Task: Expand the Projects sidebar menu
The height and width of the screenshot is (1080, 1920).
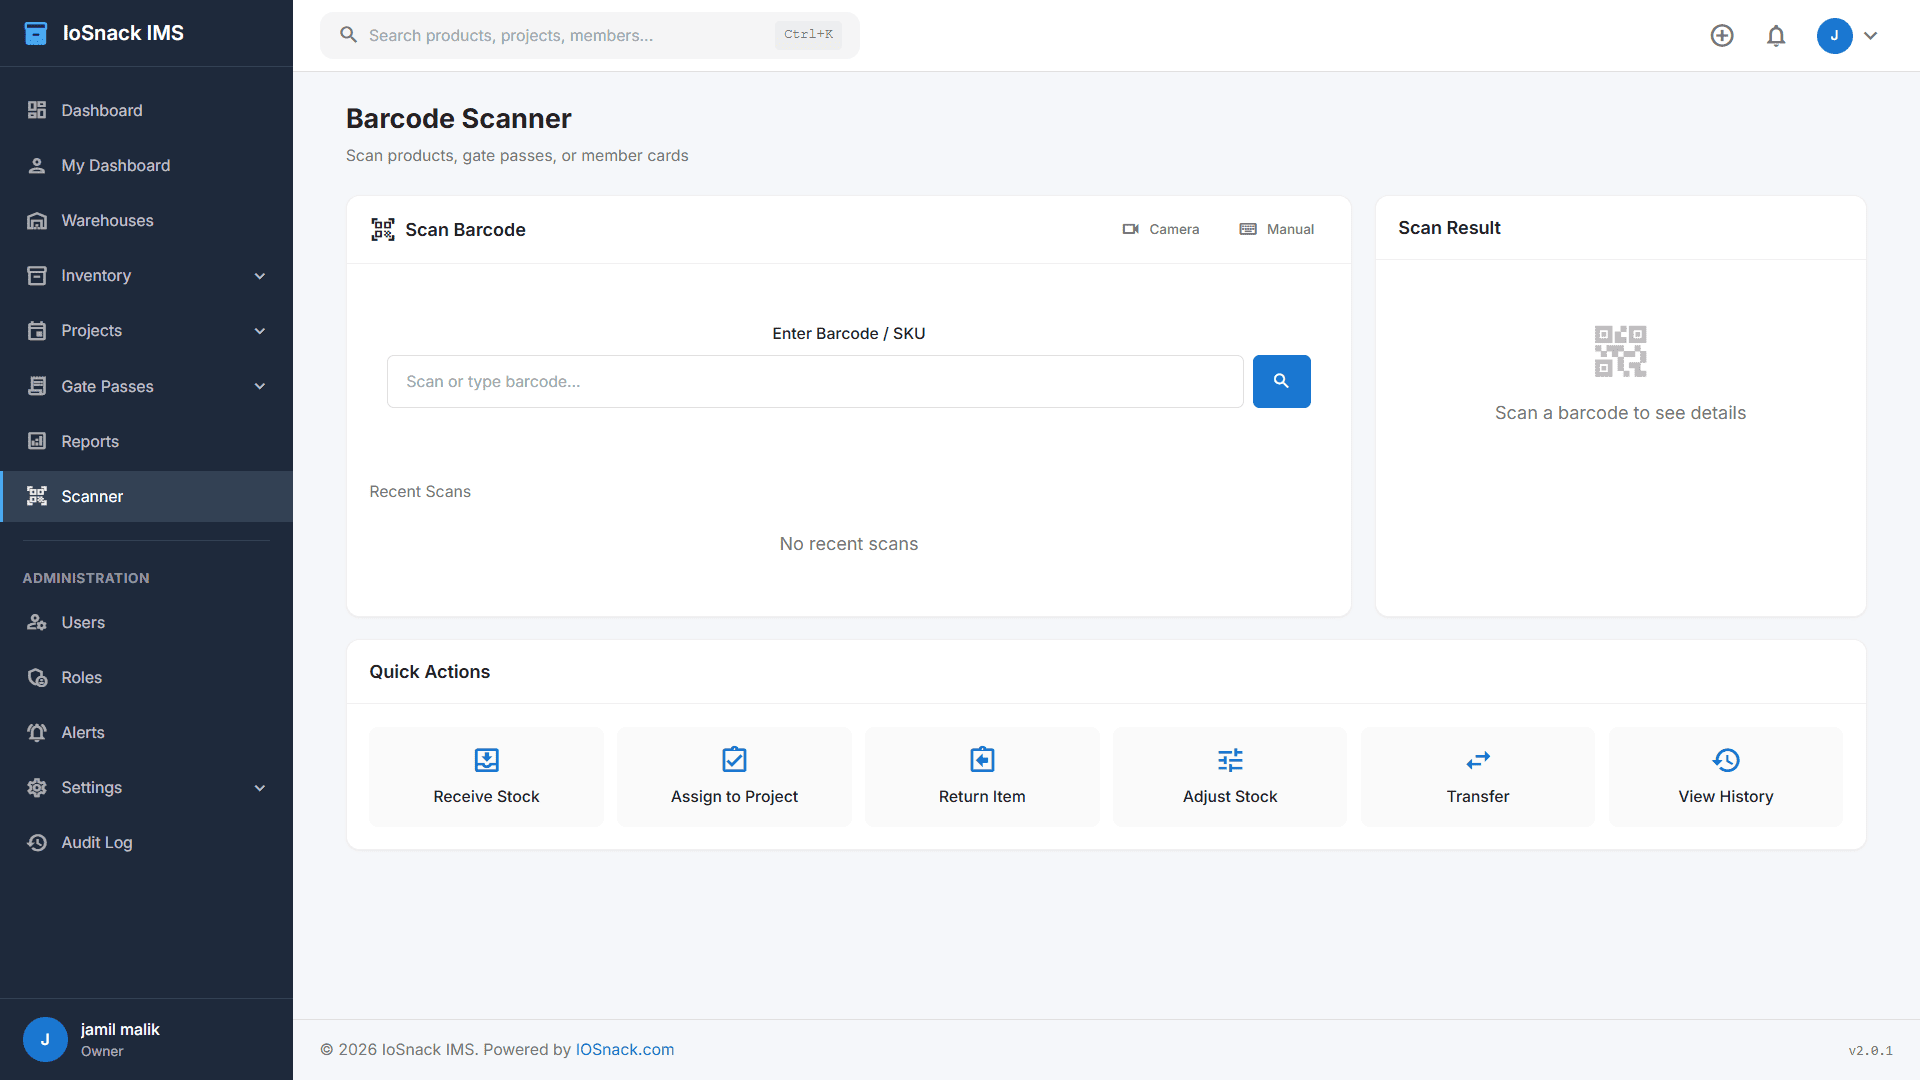Action: coord(147,331)
